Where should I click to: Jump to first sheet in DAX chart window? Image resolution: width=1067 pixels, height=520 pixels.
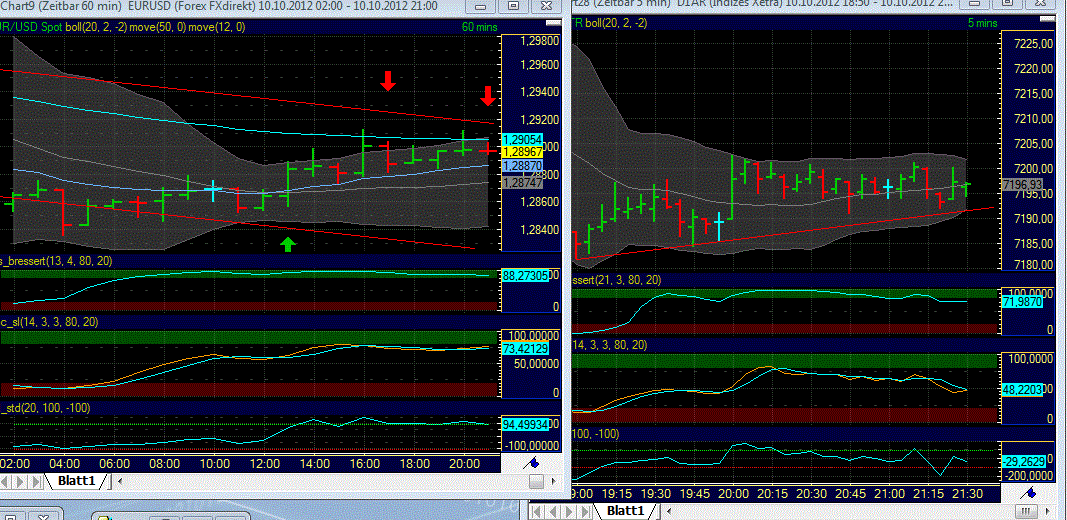click(536, 512)
